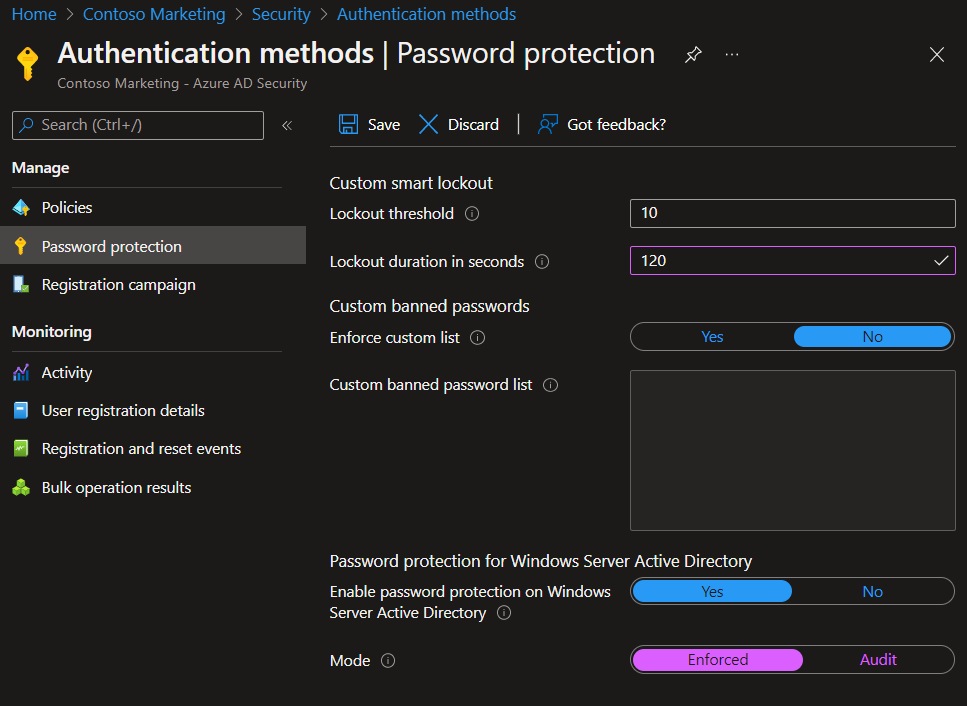Pin this blade using the pin icon

(x=693, y=55)
